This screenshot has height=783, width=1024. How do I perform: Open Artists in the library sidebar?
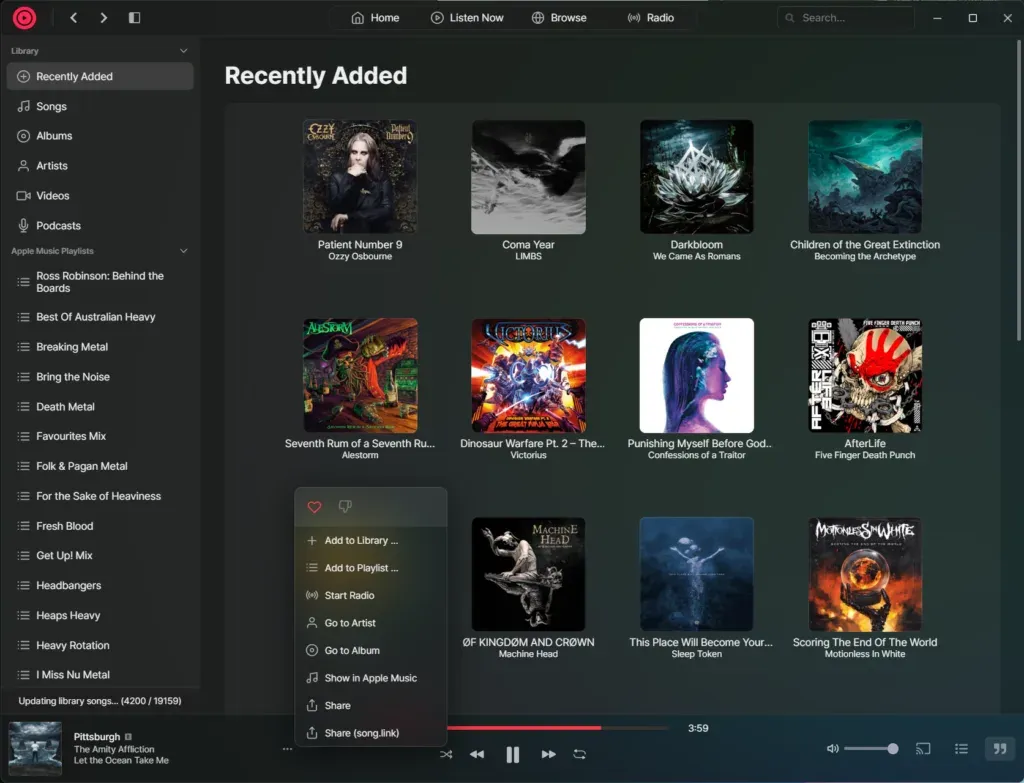pos(100,166)
